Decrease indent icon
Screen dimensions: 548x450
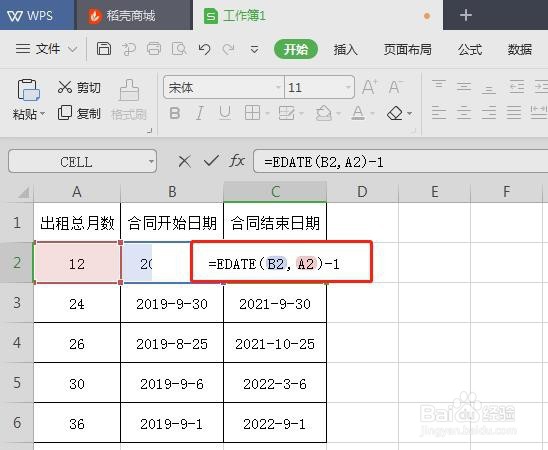tap(517, 86)
